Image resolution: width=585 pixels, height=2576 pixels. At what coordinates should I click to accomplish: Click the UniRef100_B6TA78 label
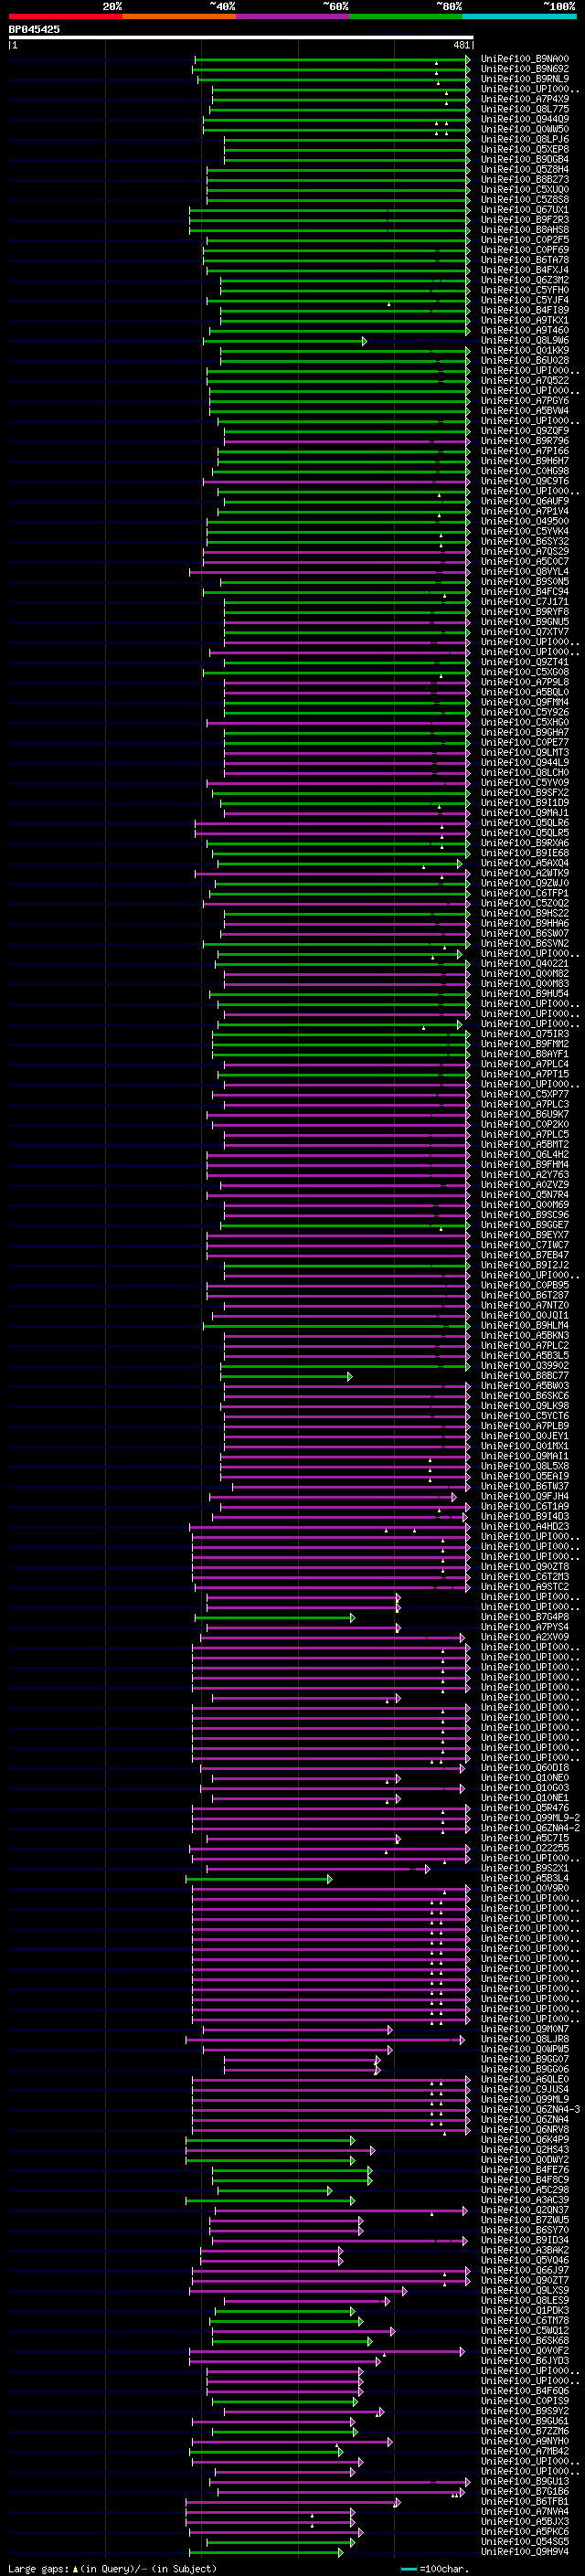525,260
